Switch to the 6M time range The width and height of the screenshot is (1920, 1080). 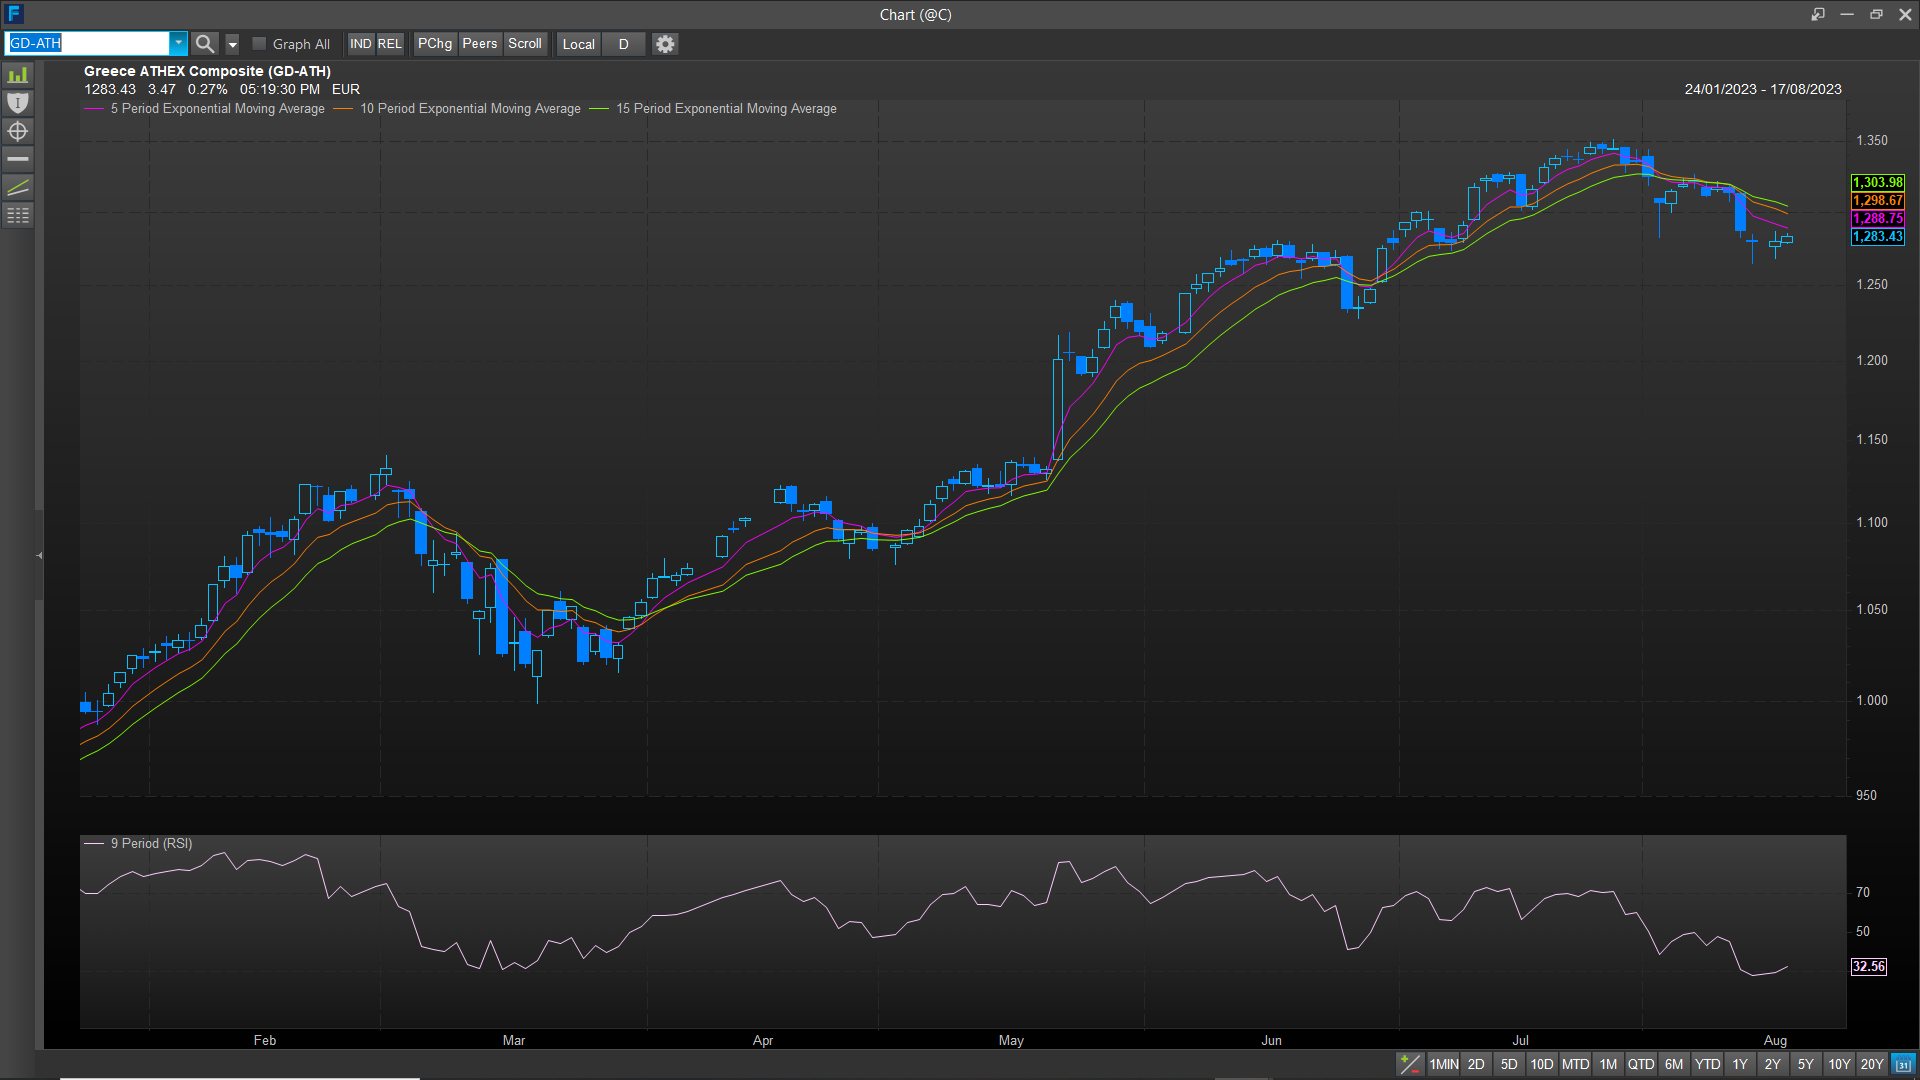(1674, 1064)
